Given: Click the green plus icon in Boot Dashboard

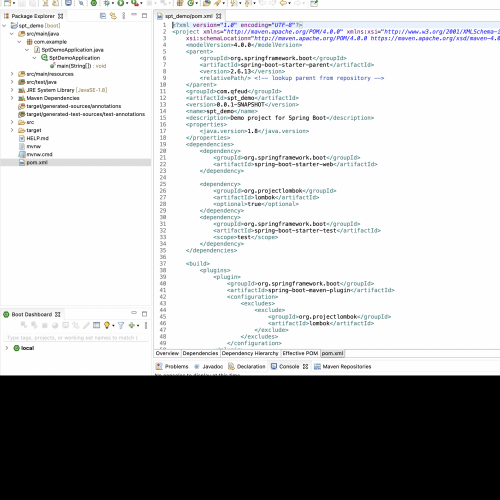Looking at the screenshot, I should tap(132, 325).
